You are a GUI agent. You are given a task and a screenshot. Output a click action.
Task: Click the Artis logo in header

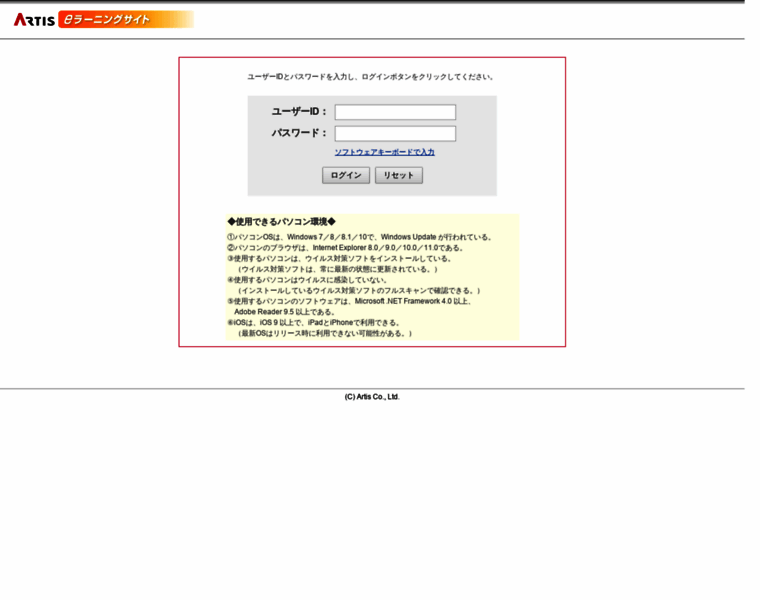pyautogui.click(x=34, y=19)
